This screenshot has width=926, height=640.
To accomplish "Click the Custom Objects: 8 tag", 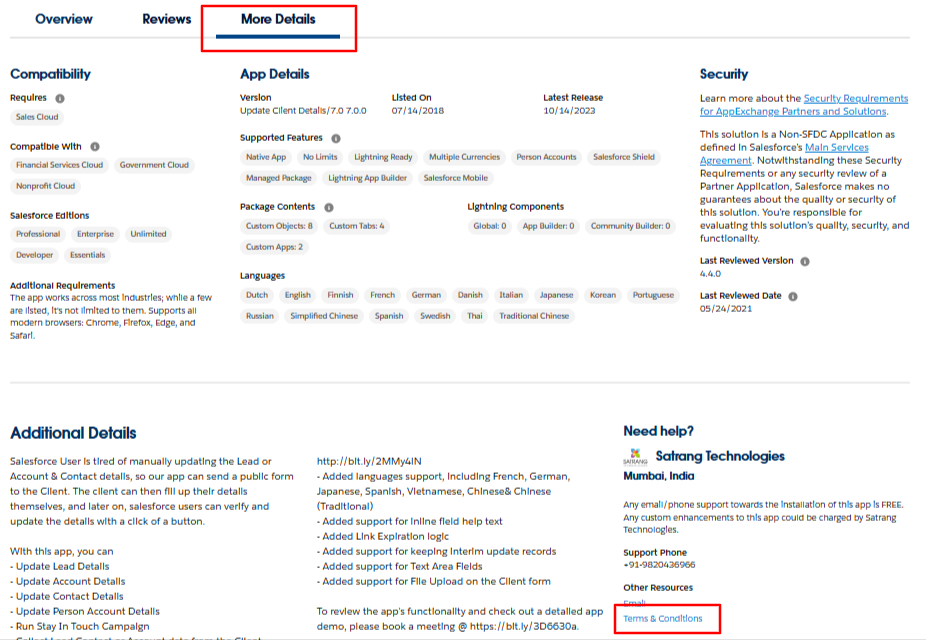I will pyautogui.click(x=279, y=226).
